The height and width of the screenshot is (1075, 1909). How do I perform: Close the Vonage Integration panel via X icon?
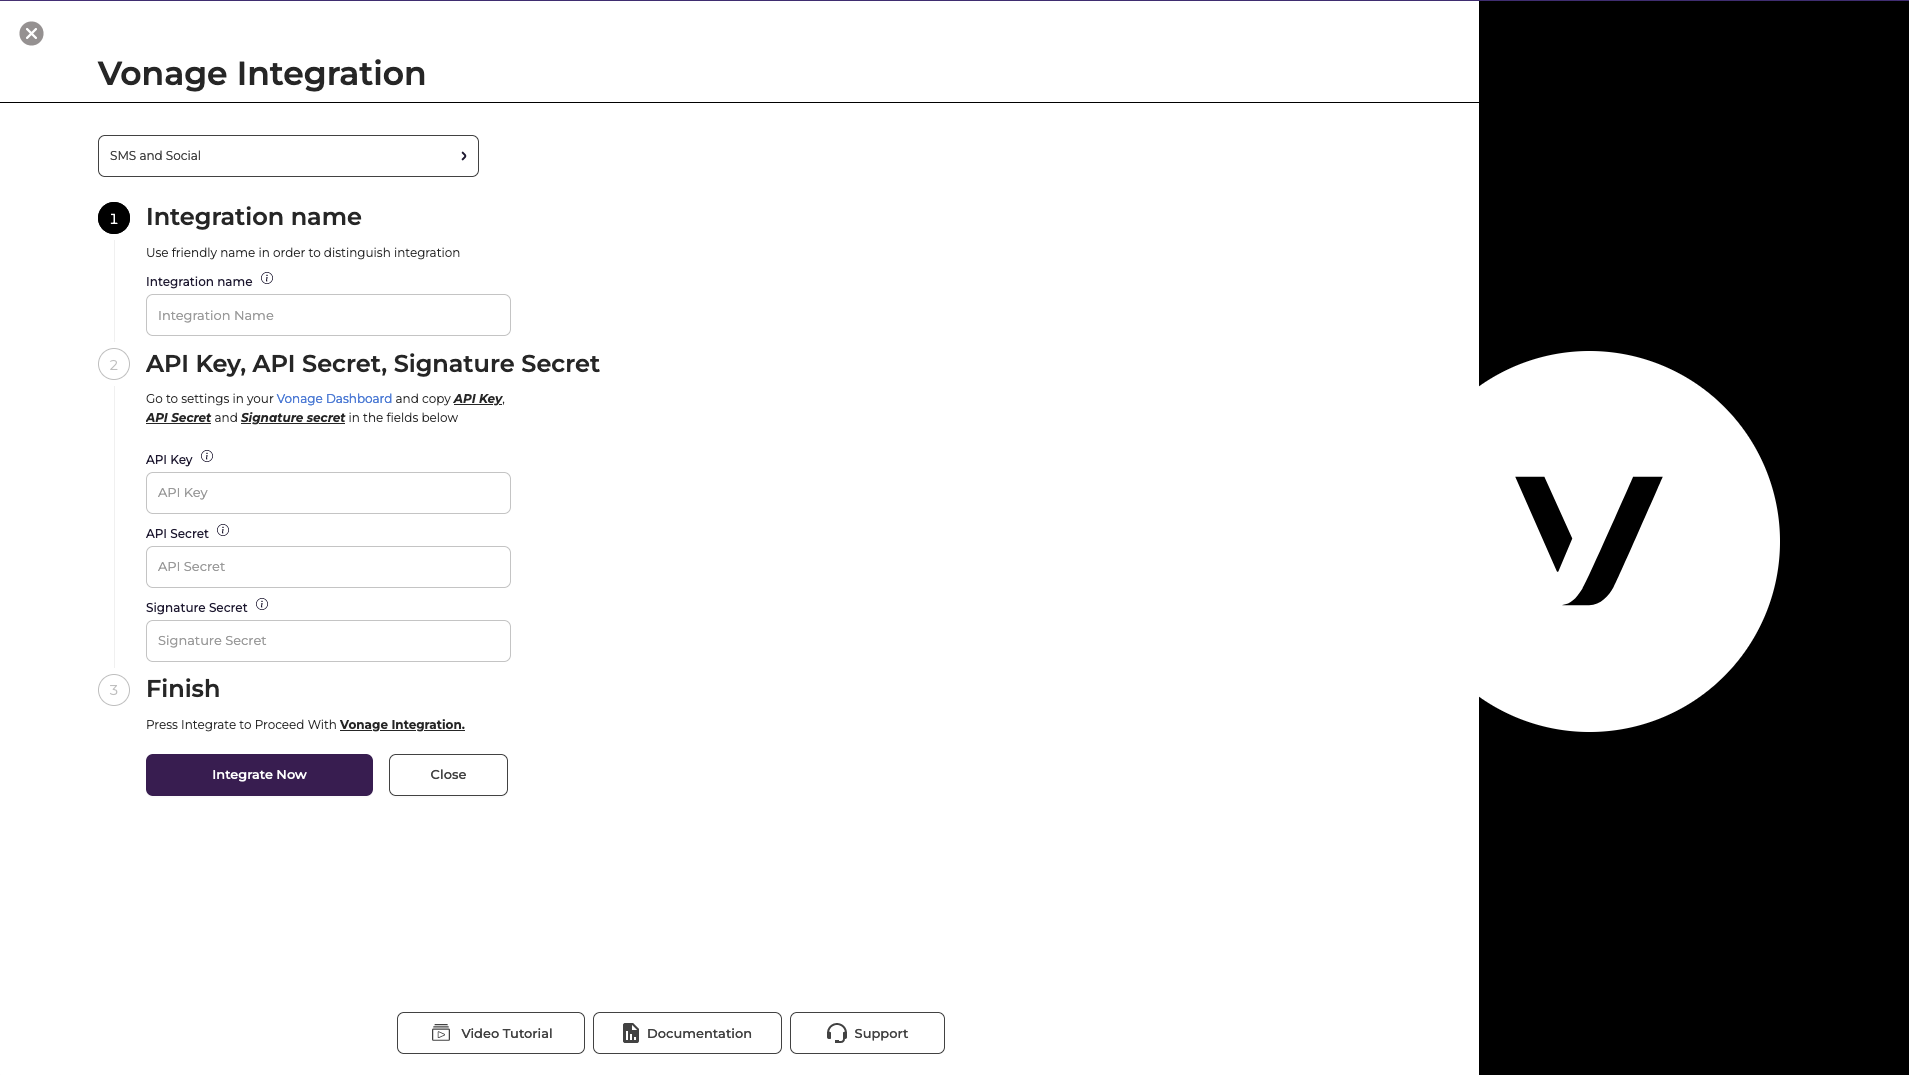(x=31, y=34)
